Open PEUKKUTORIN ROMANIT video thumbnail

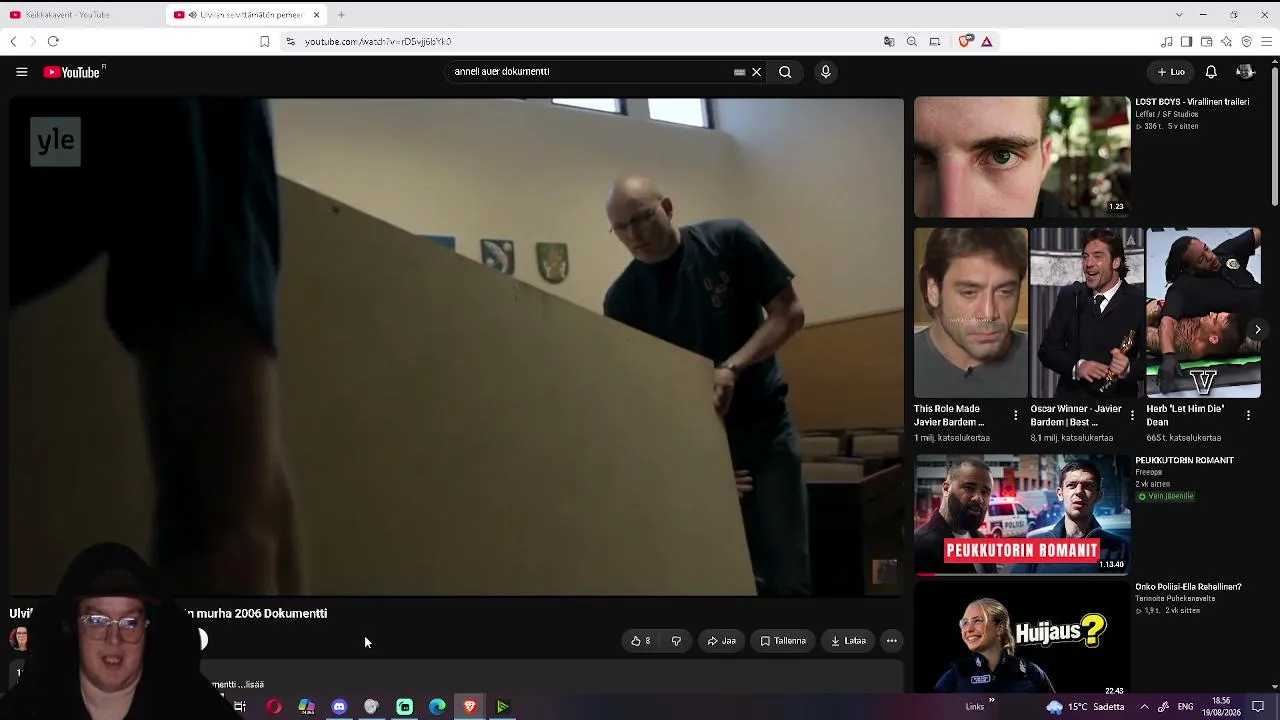point(1022,514)
